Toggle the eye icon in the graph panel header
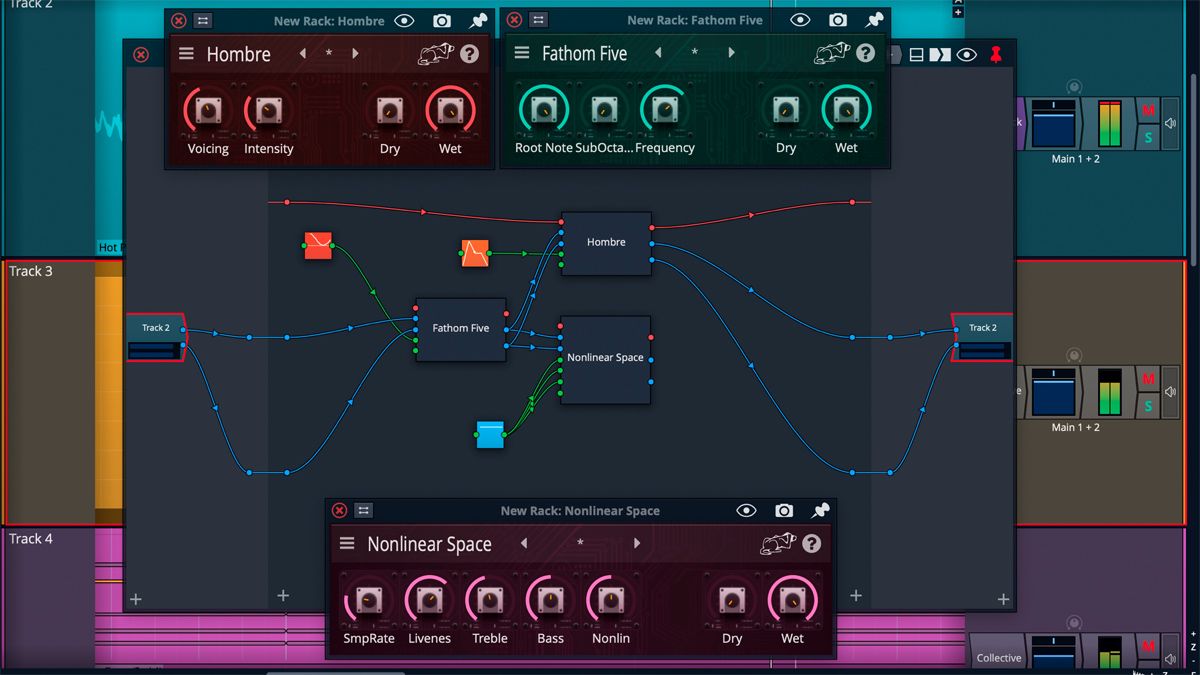The width and height of the screenshot is (1200, 675). (965, 53)
